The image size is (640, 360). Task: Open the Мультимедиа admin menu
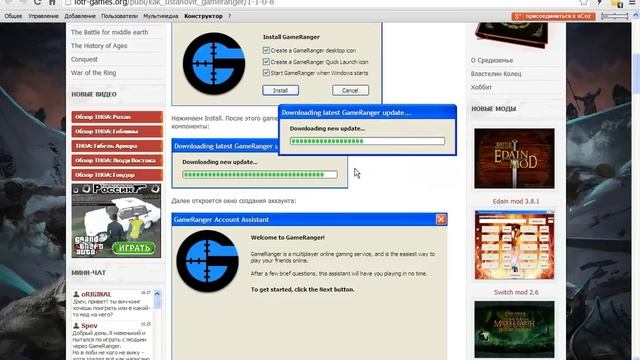click(x=161, y=16)
